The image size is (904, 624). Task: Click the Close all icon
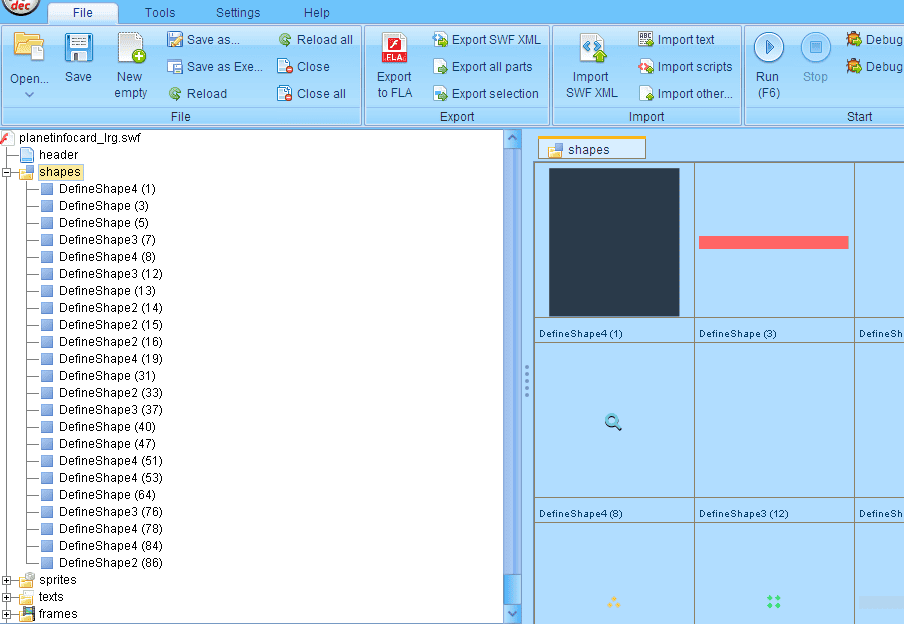point(285,94)
